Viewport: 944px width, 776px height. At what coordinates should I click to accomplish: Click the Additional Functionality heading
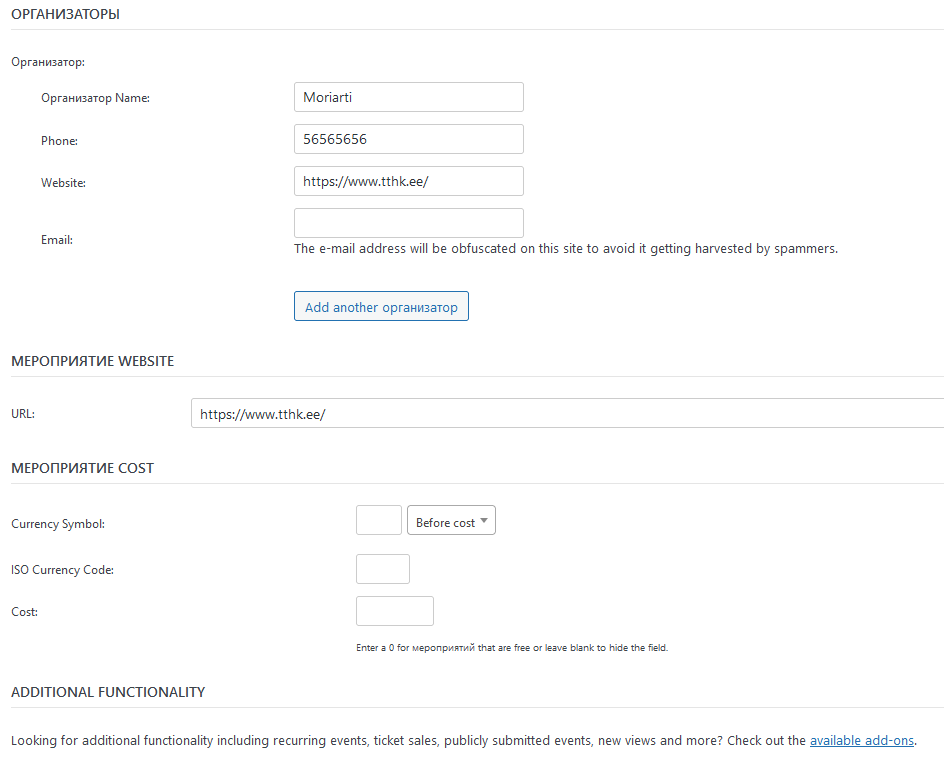tap(108, 692)
